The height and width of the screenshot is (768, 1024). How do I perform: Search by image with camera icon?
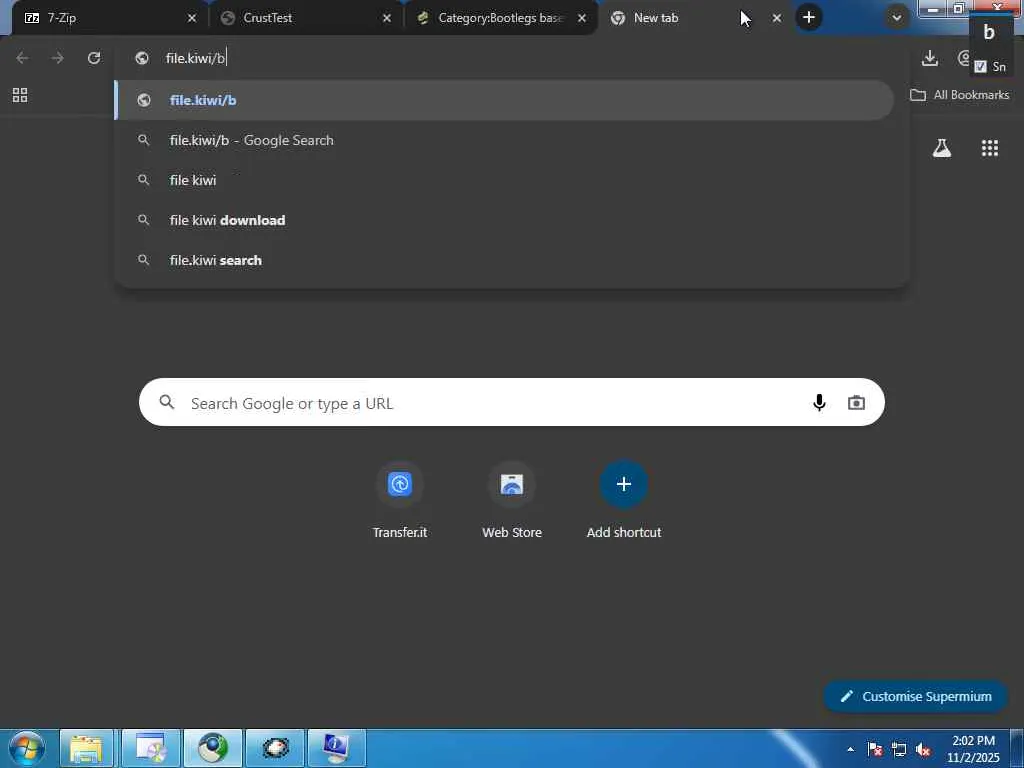click(x=856, y=403)
